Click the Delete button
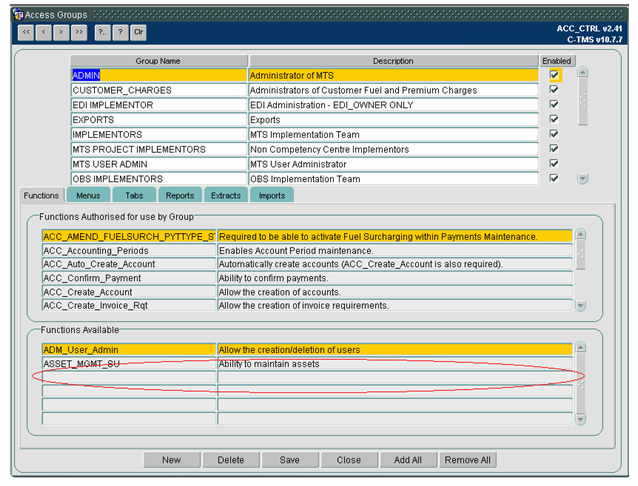 (231, 460)
